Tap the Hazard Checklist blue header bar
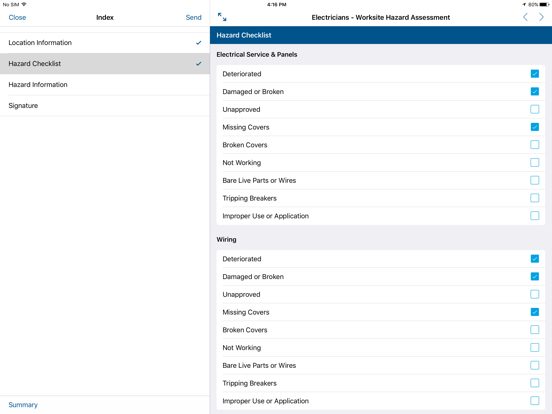 [x=381, y=35]
